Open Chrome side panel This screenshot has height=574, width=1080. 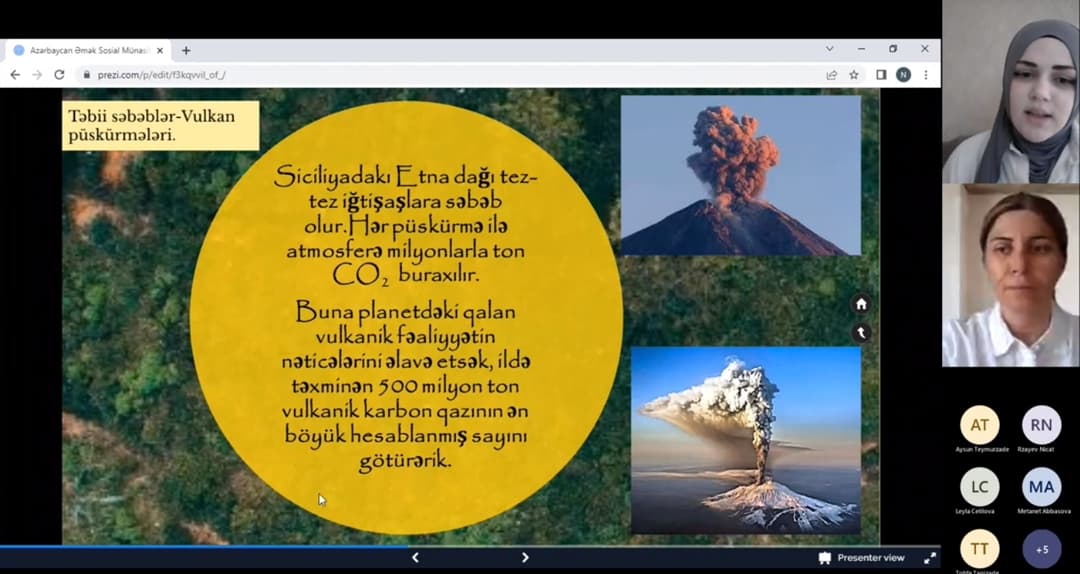[881, 74]
